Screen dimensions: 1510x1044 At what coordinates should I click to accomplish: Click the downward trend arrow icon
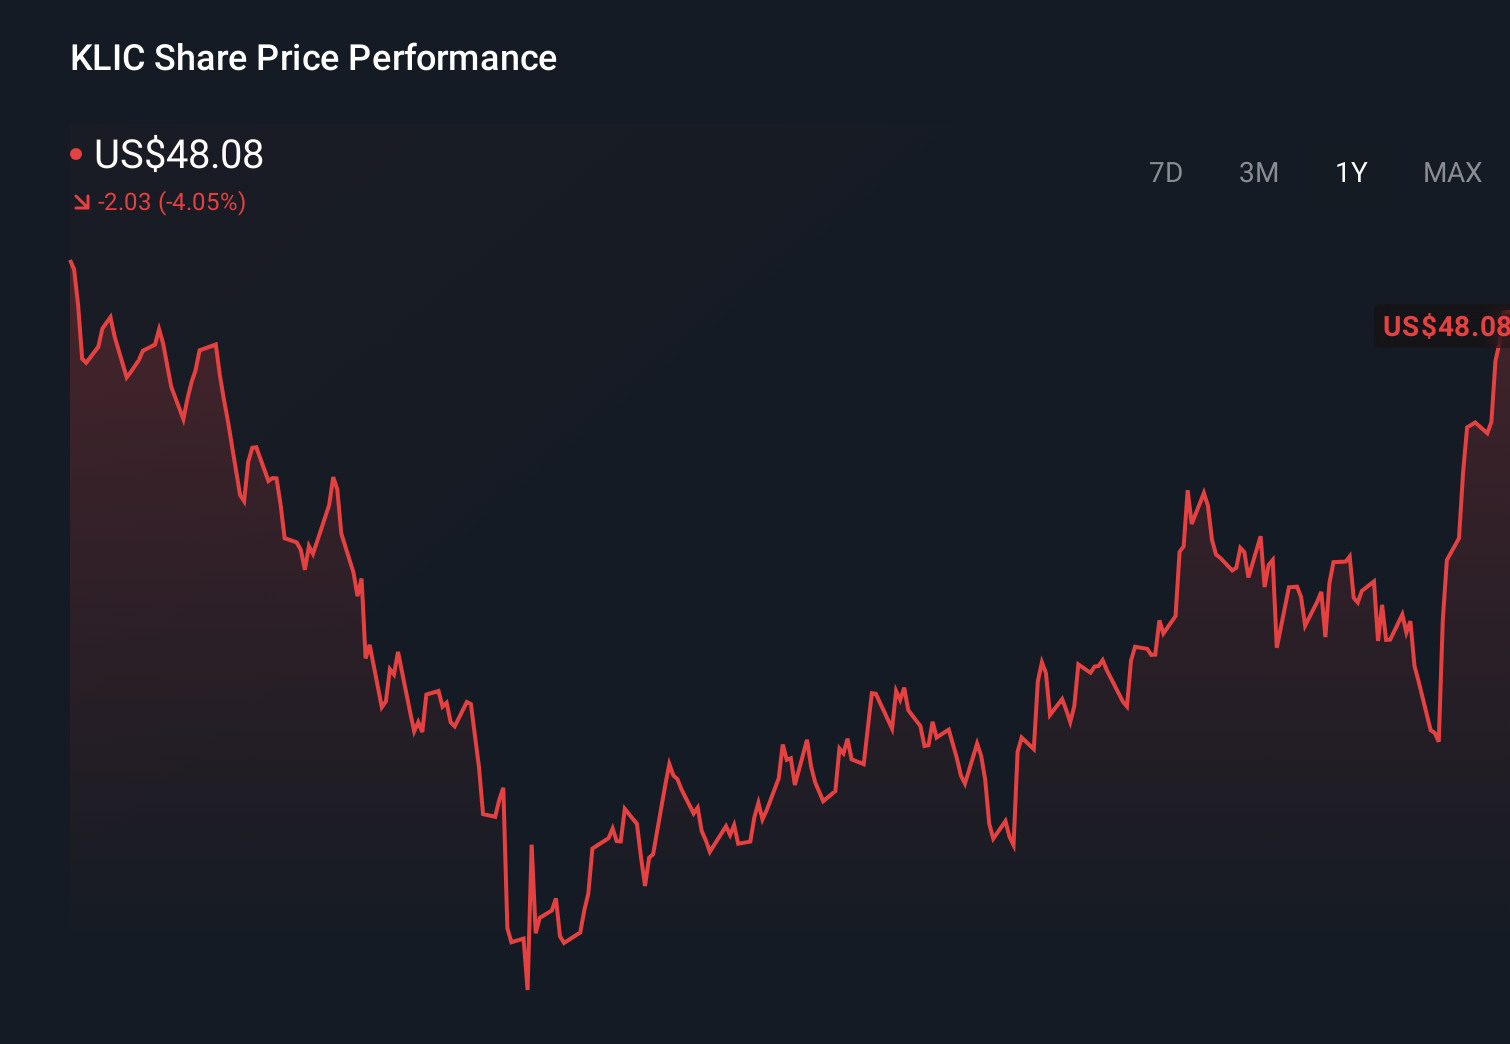(x=80, y=202)
